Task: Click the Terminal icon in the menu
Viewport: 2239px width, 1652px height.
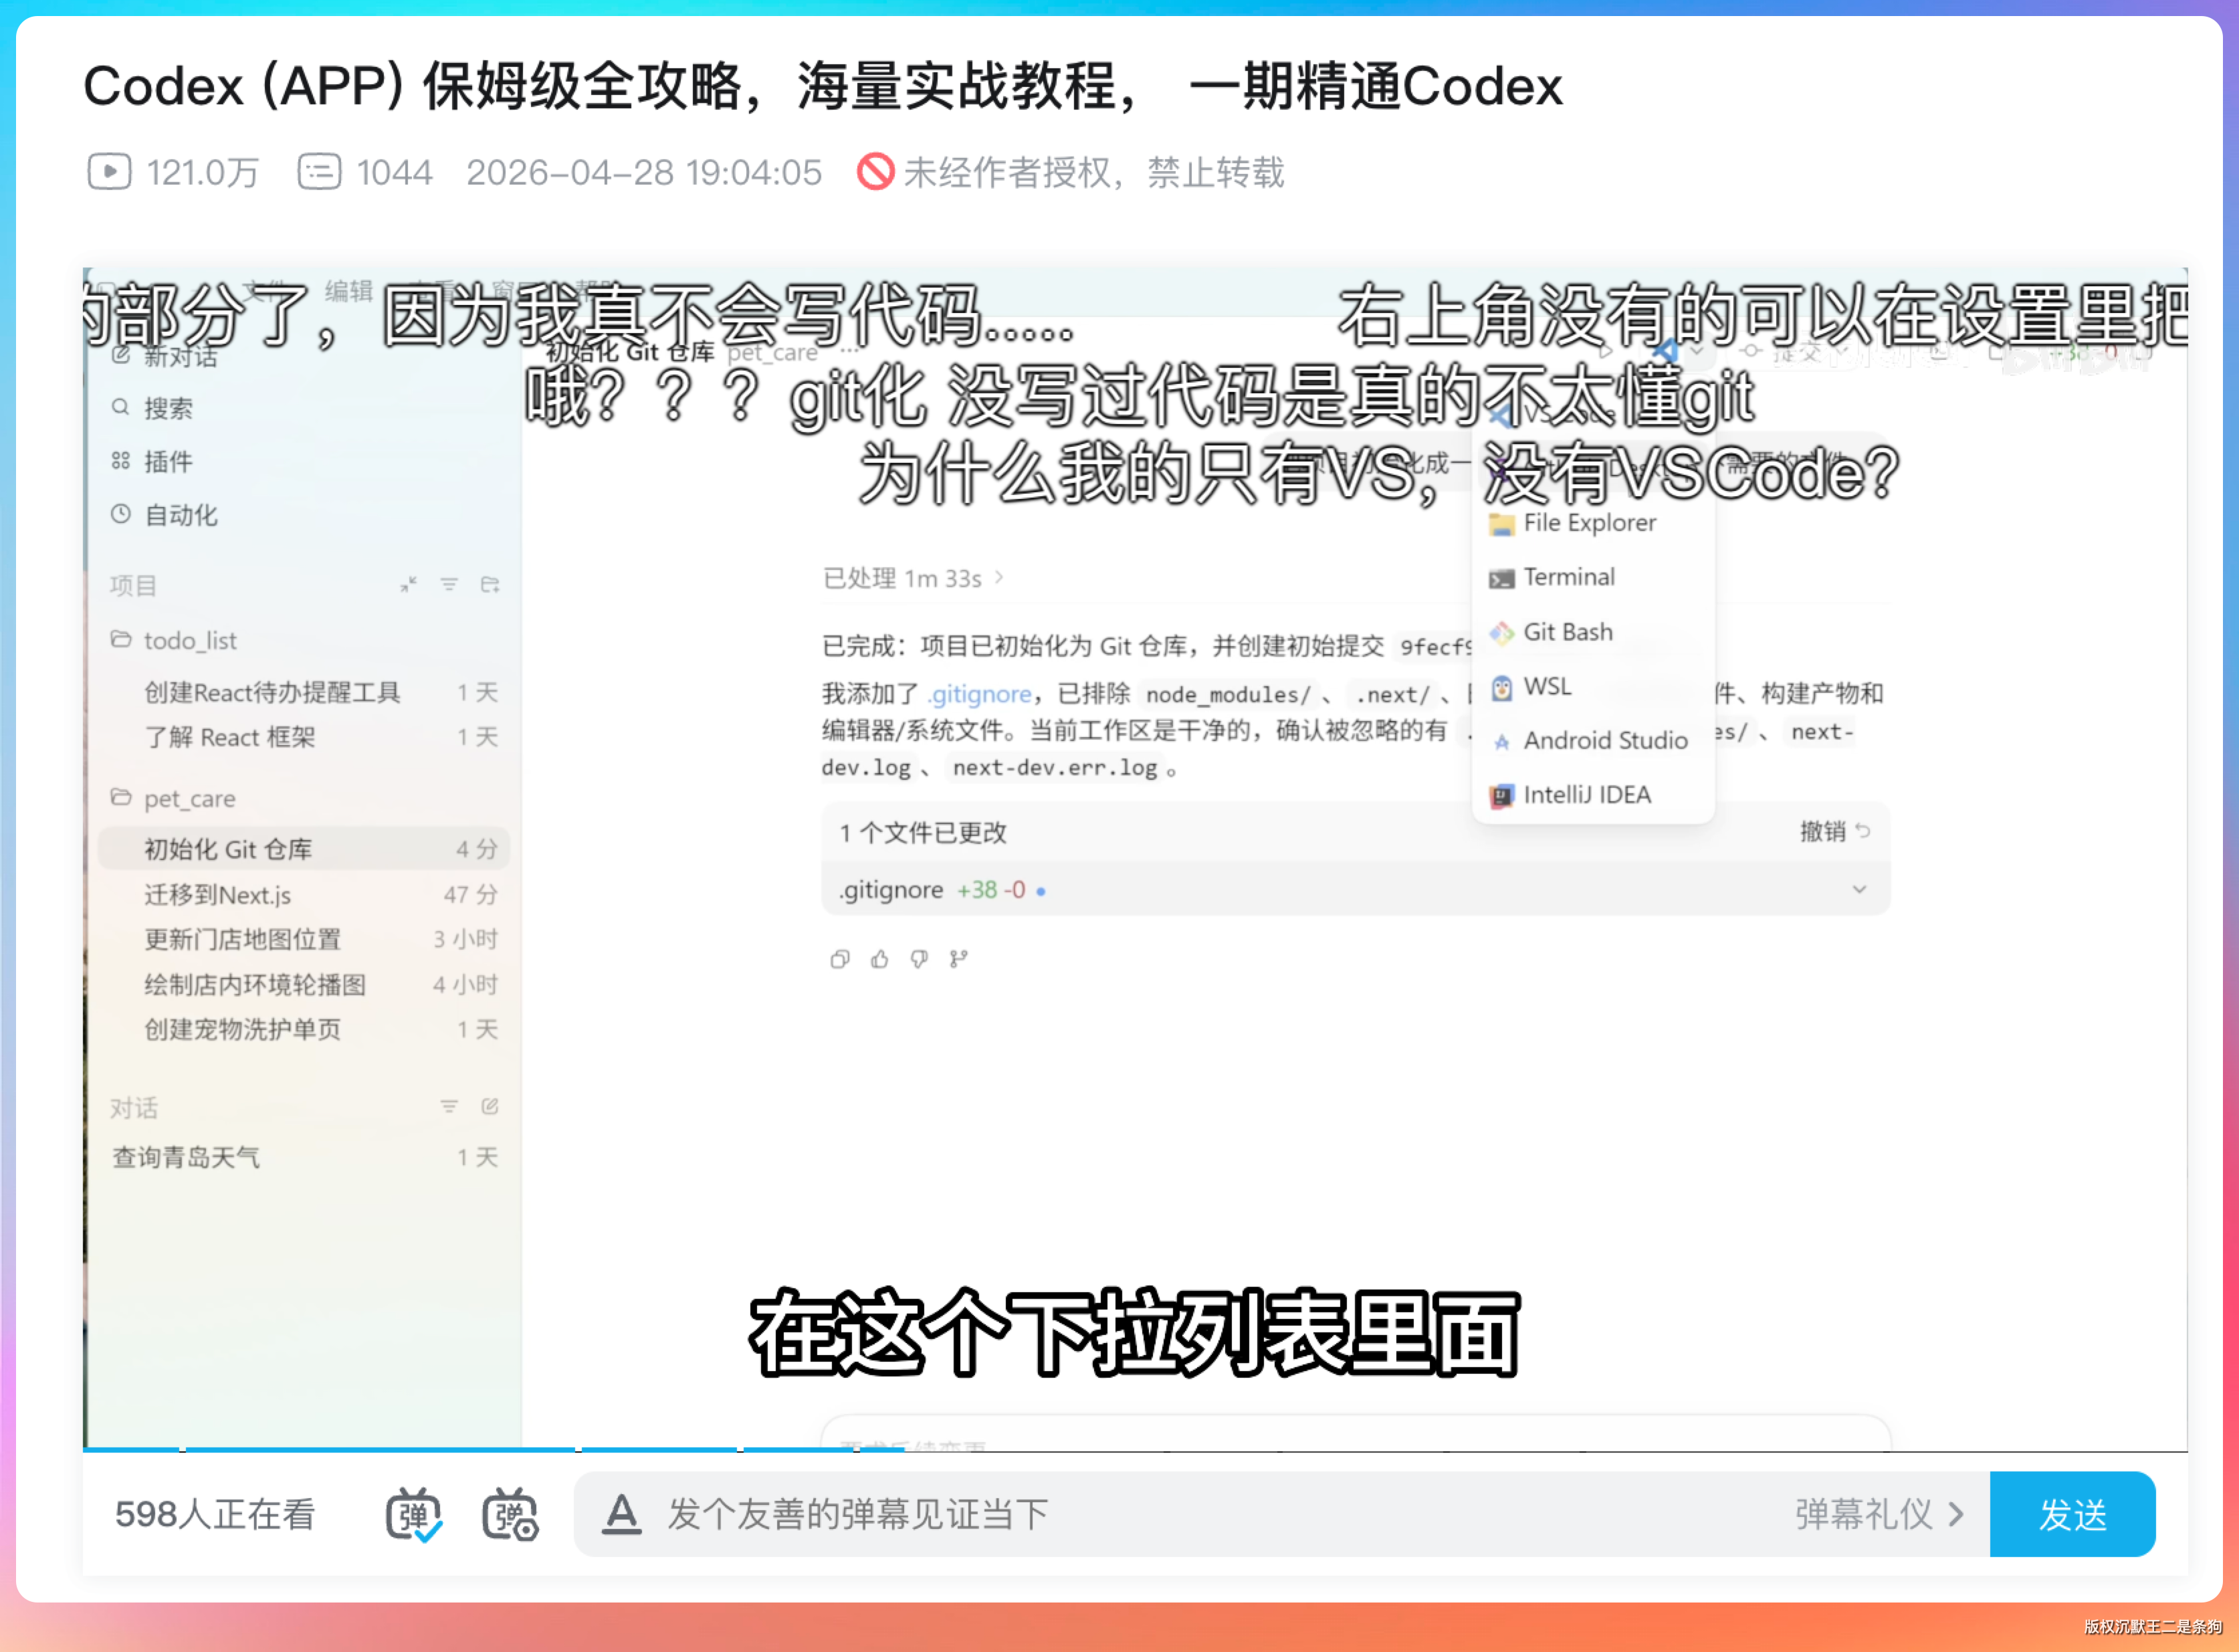Action: (1501, 578)
